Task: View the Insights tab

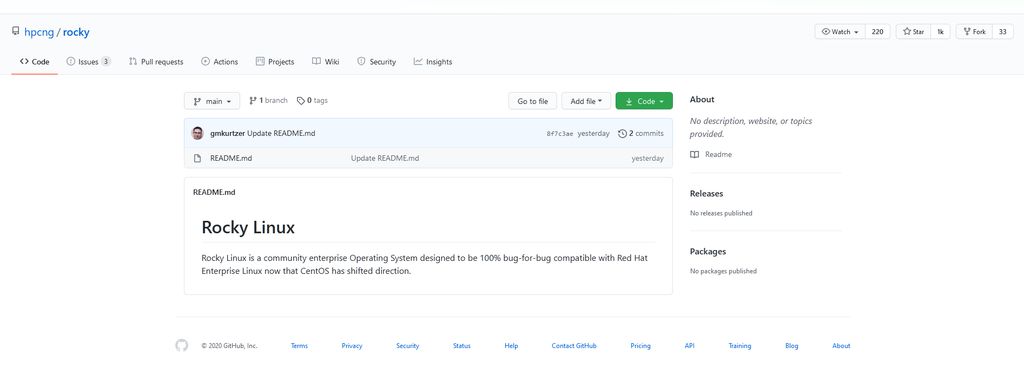Action: coord(432,62)
